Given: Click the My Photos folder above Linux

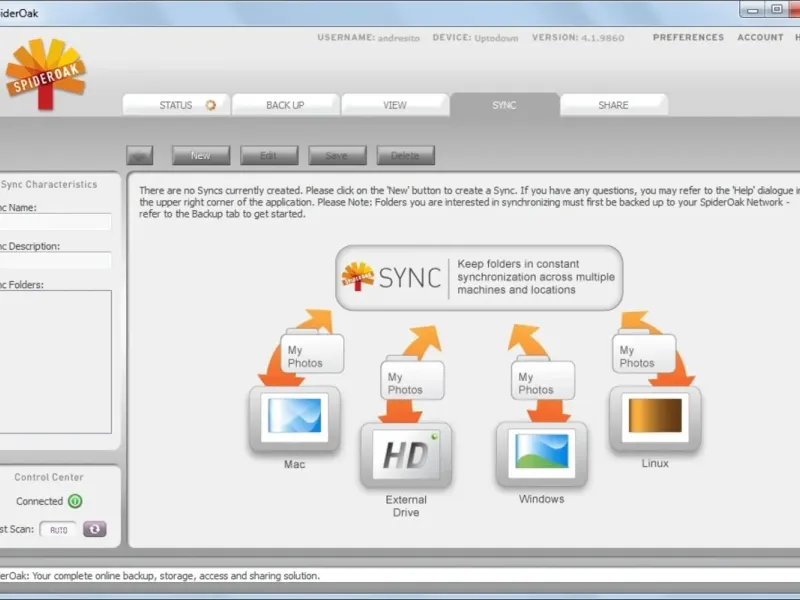Looking at the screenshot, I should pyautogui.click(x=644, y=353).
